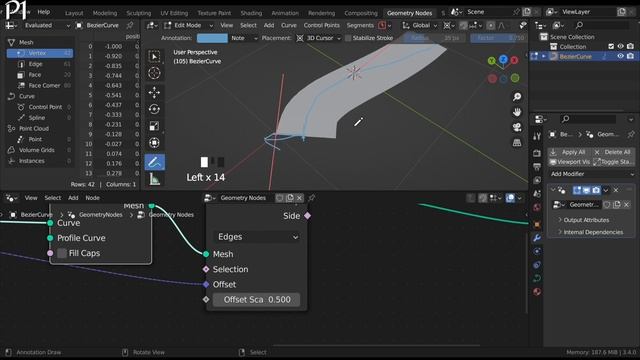
Task: Open the Edit Mode dropdown
Action: 188,25
